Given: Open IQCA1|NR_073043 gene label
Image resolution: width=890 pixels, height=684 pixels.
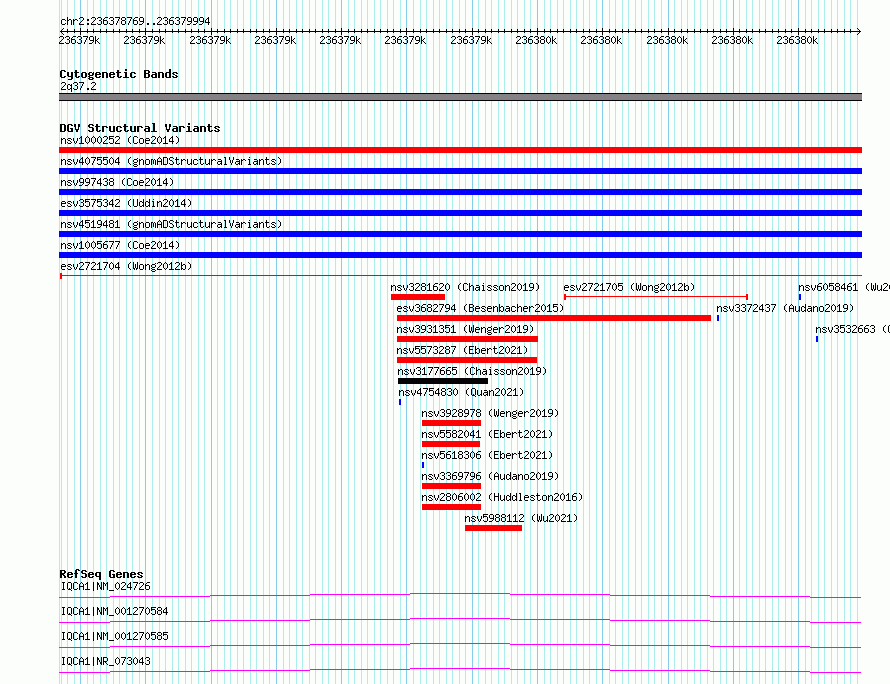Looking at the screenshot, I should coord(105,661).
